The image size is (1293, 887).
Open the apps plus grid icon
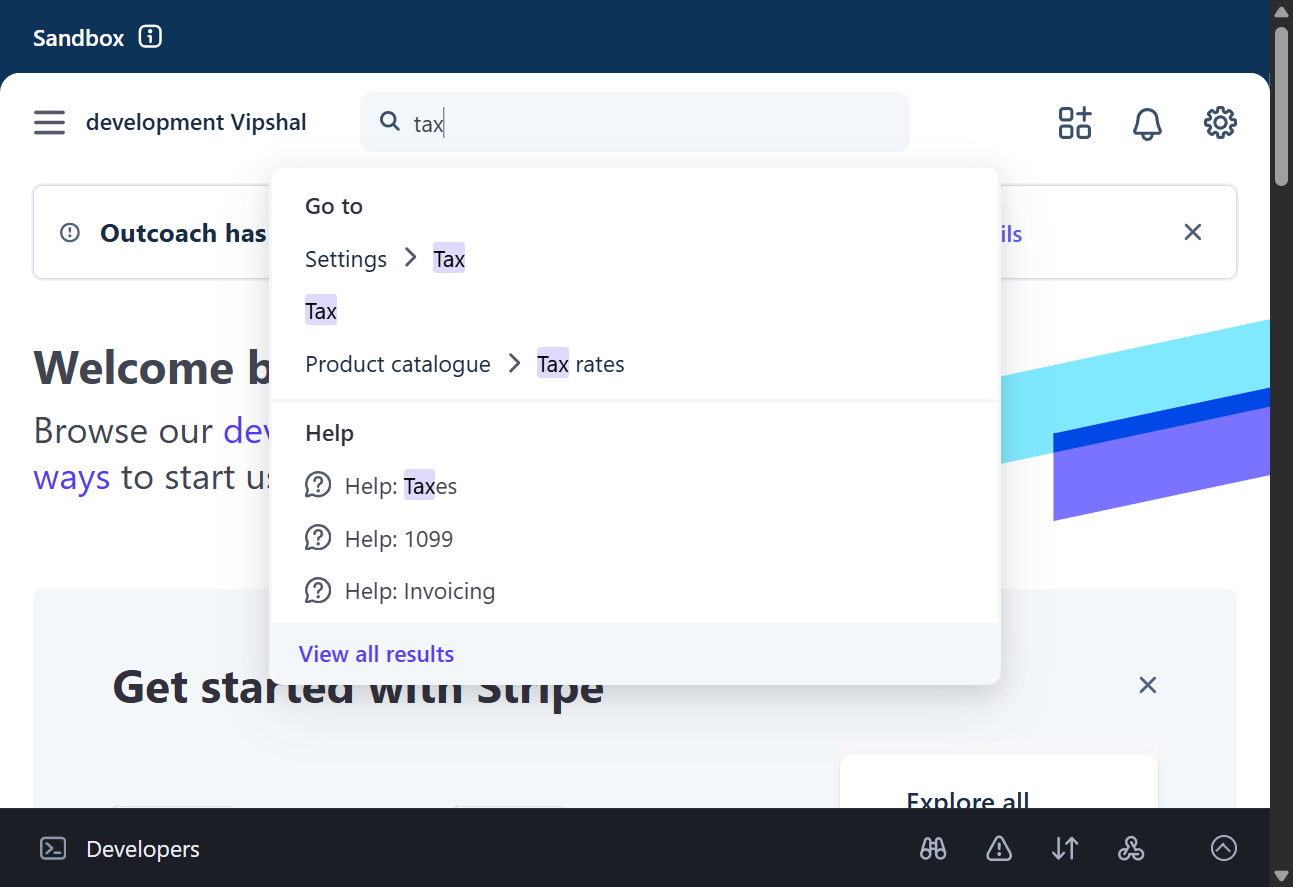1075,123
